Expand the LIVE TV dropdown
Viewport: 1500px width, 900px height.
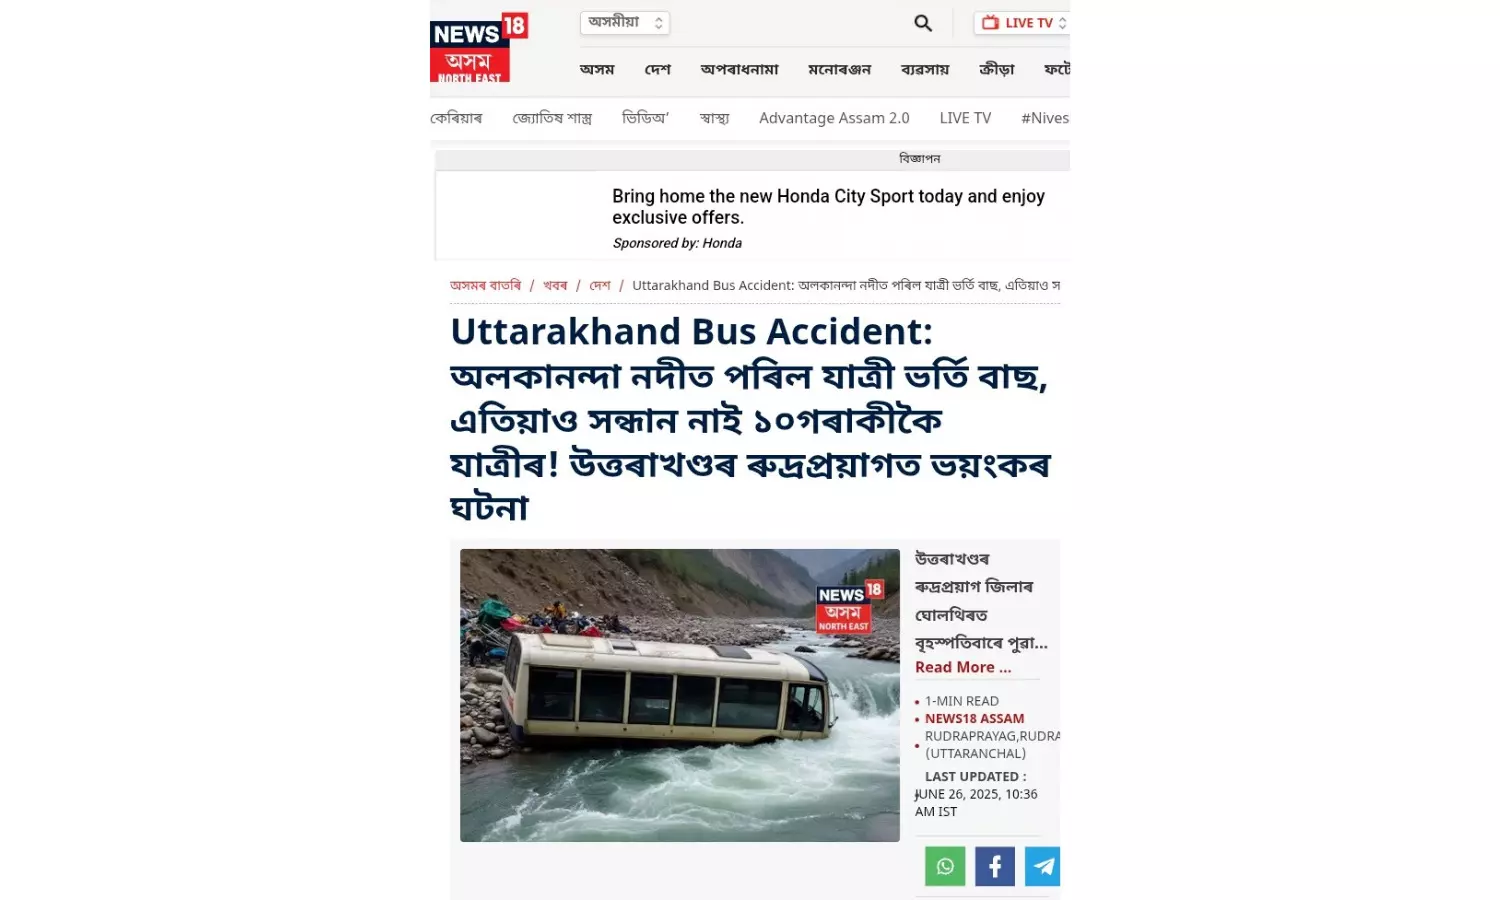1022,23
